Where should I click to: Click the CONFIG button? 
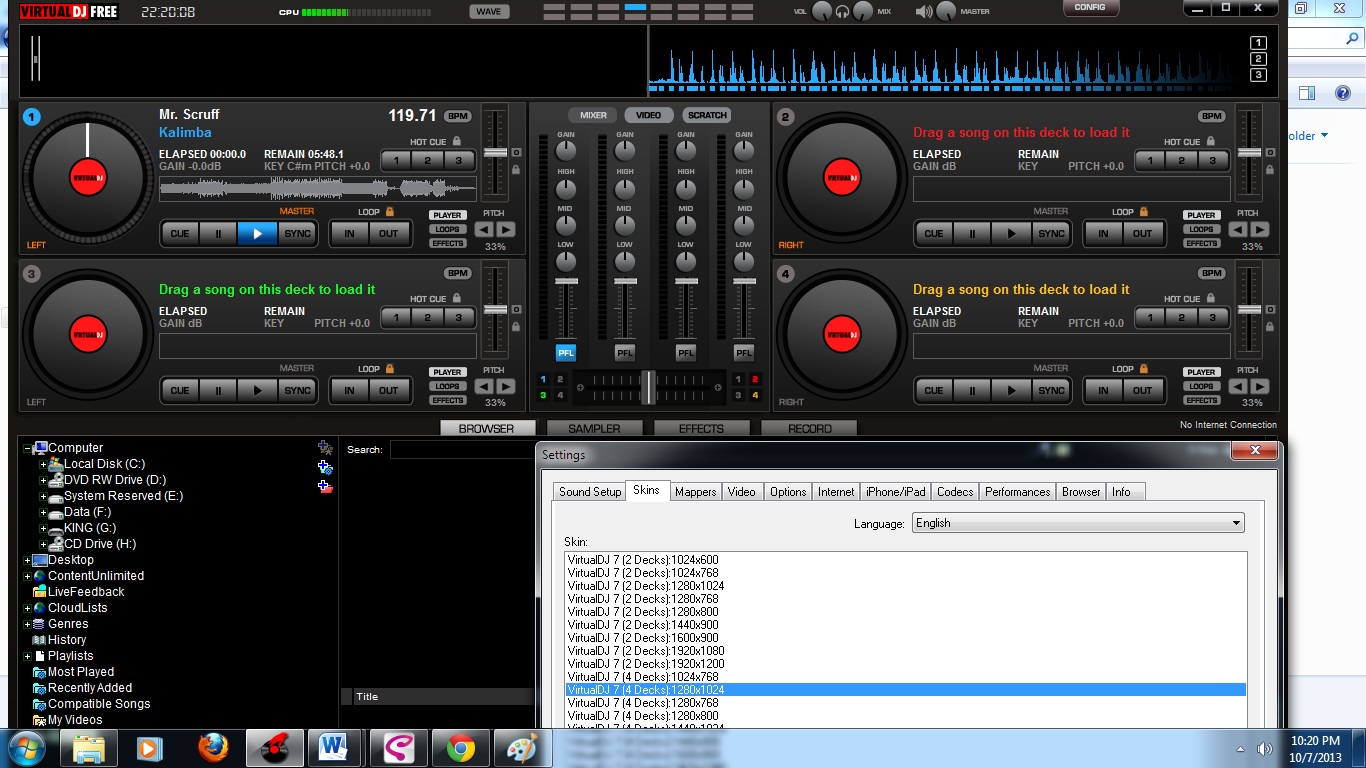point(1090,7)
